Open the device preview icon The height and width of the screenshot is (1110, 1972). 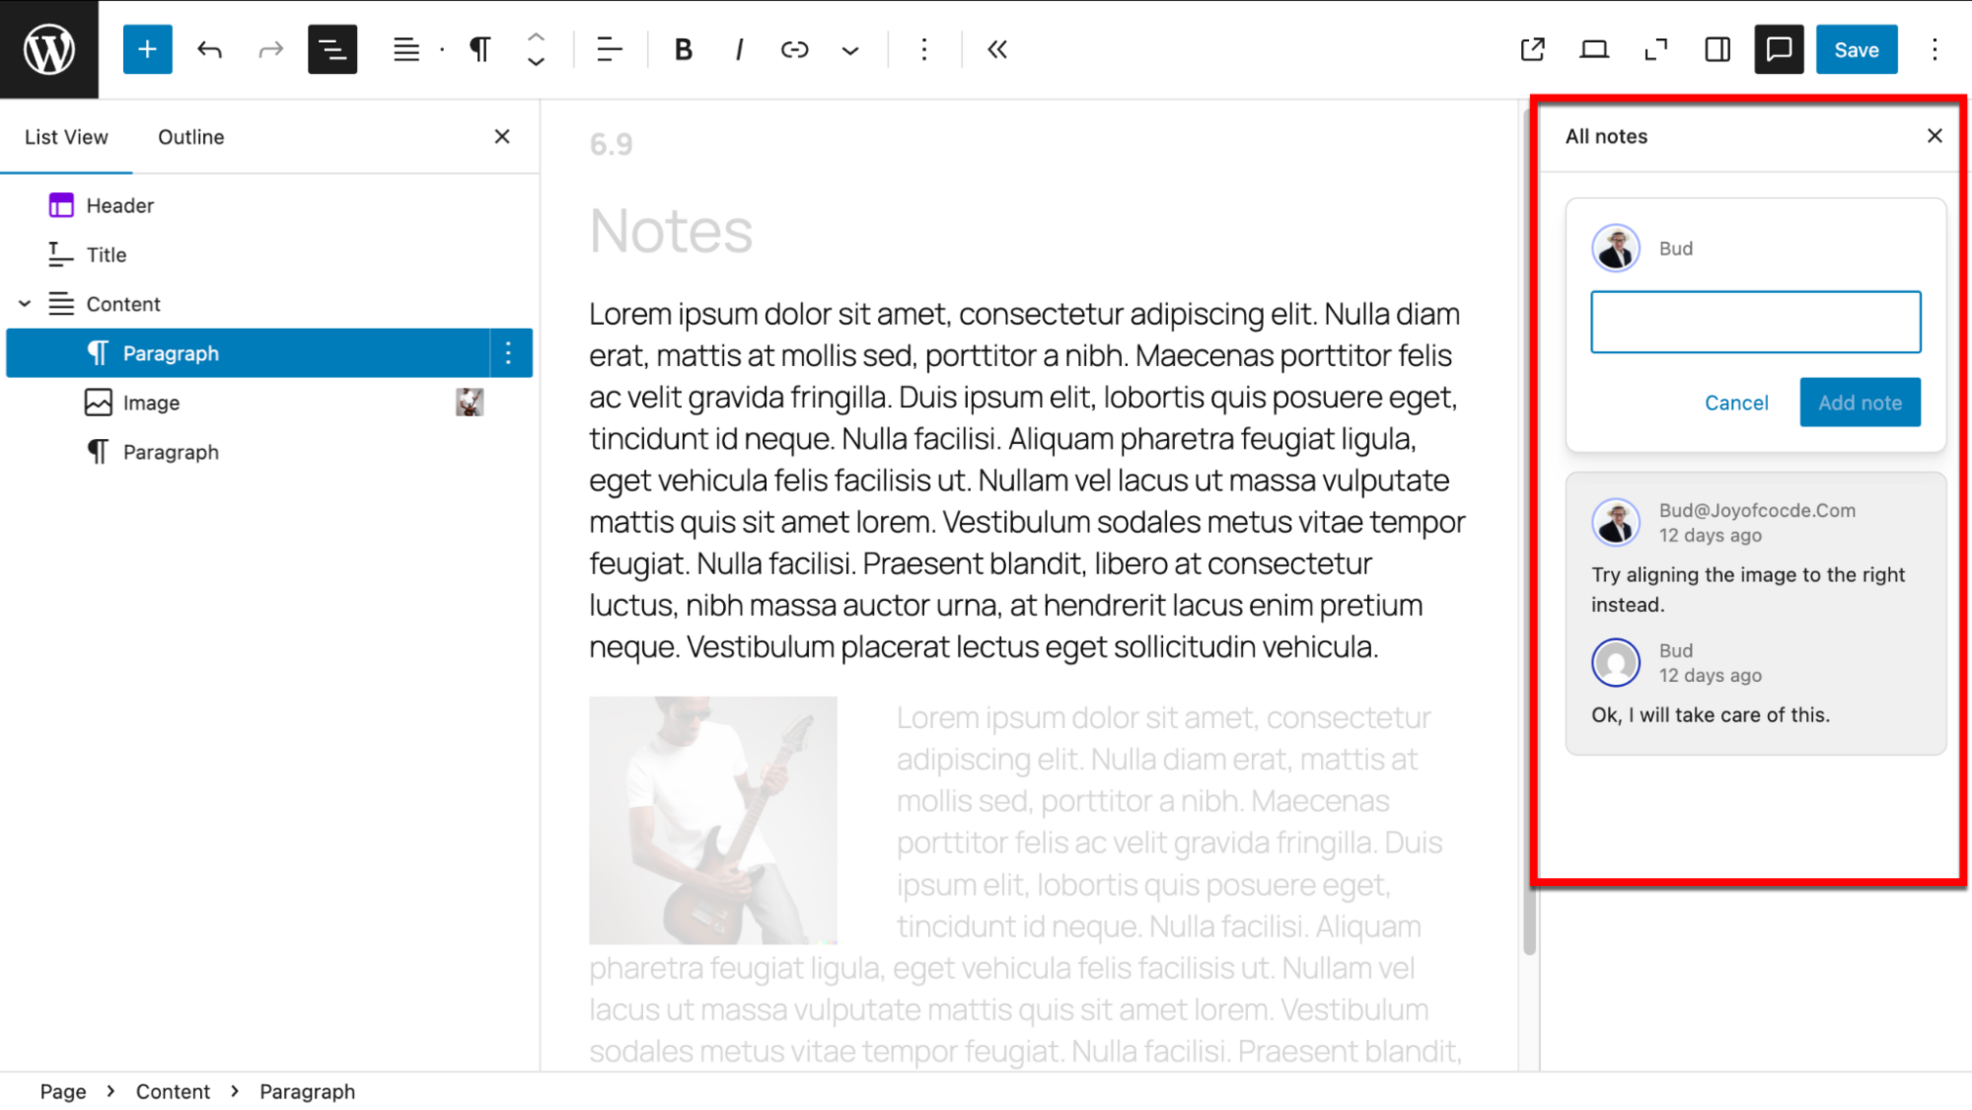[1593, 49]
